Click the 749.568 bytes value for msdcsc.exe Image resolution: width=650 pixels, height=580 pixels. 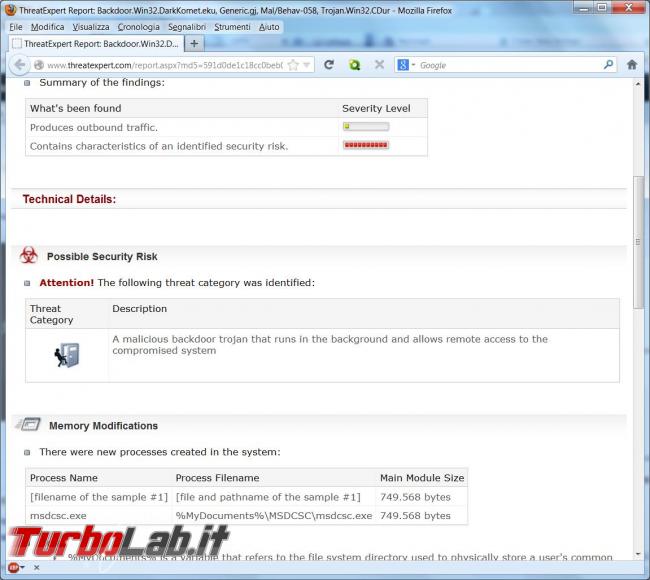415,516
